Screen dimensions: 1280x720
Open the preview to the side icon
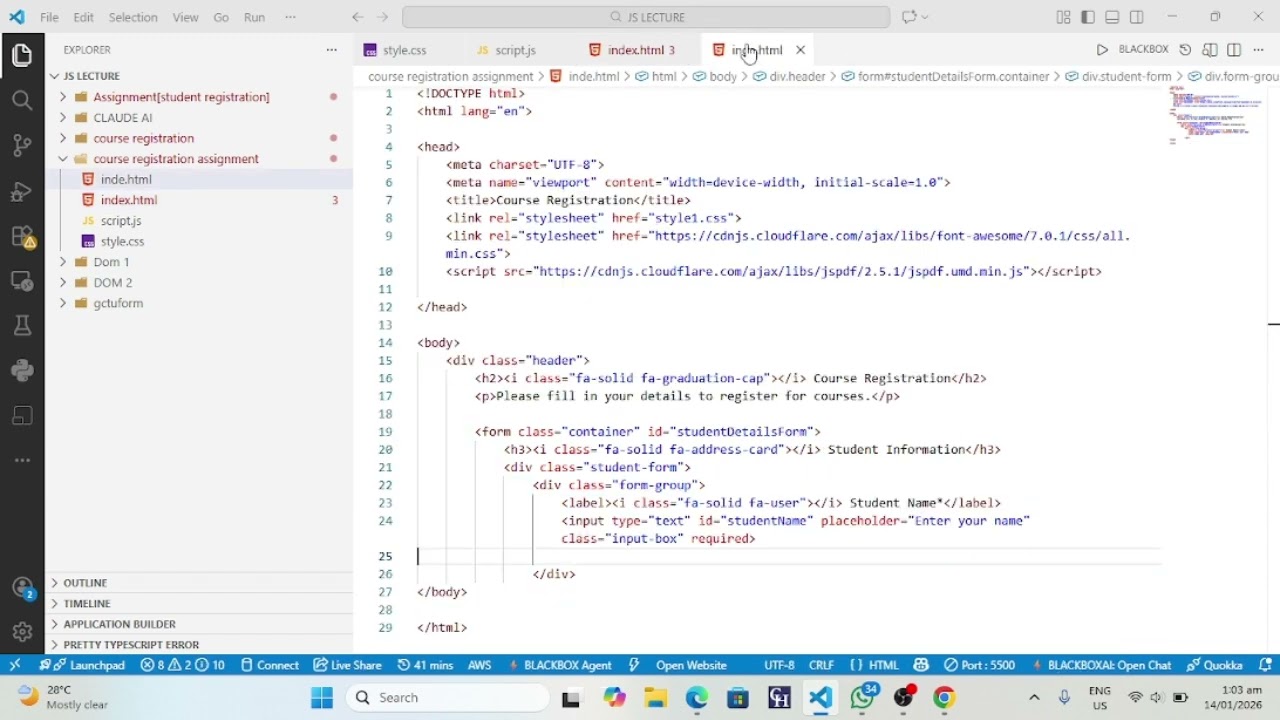tap(1210, 50)
